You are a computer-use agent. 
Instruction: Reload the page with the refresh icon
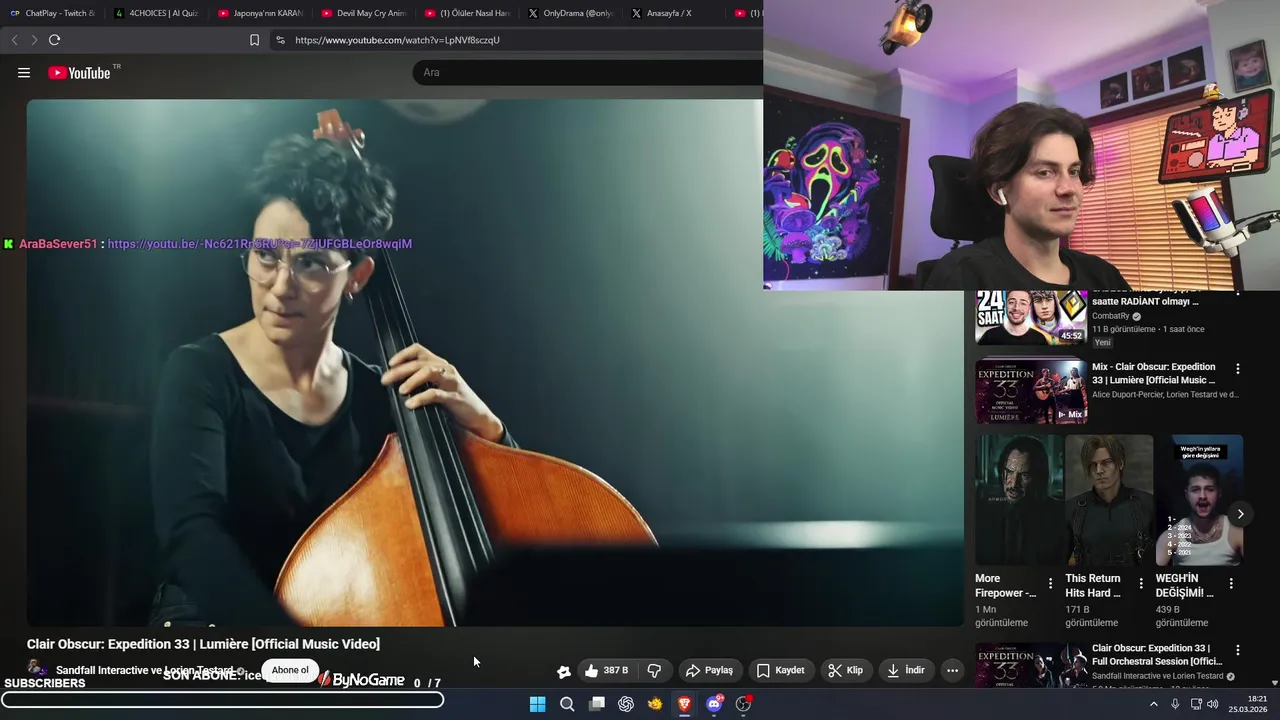[x=54, y=40]
